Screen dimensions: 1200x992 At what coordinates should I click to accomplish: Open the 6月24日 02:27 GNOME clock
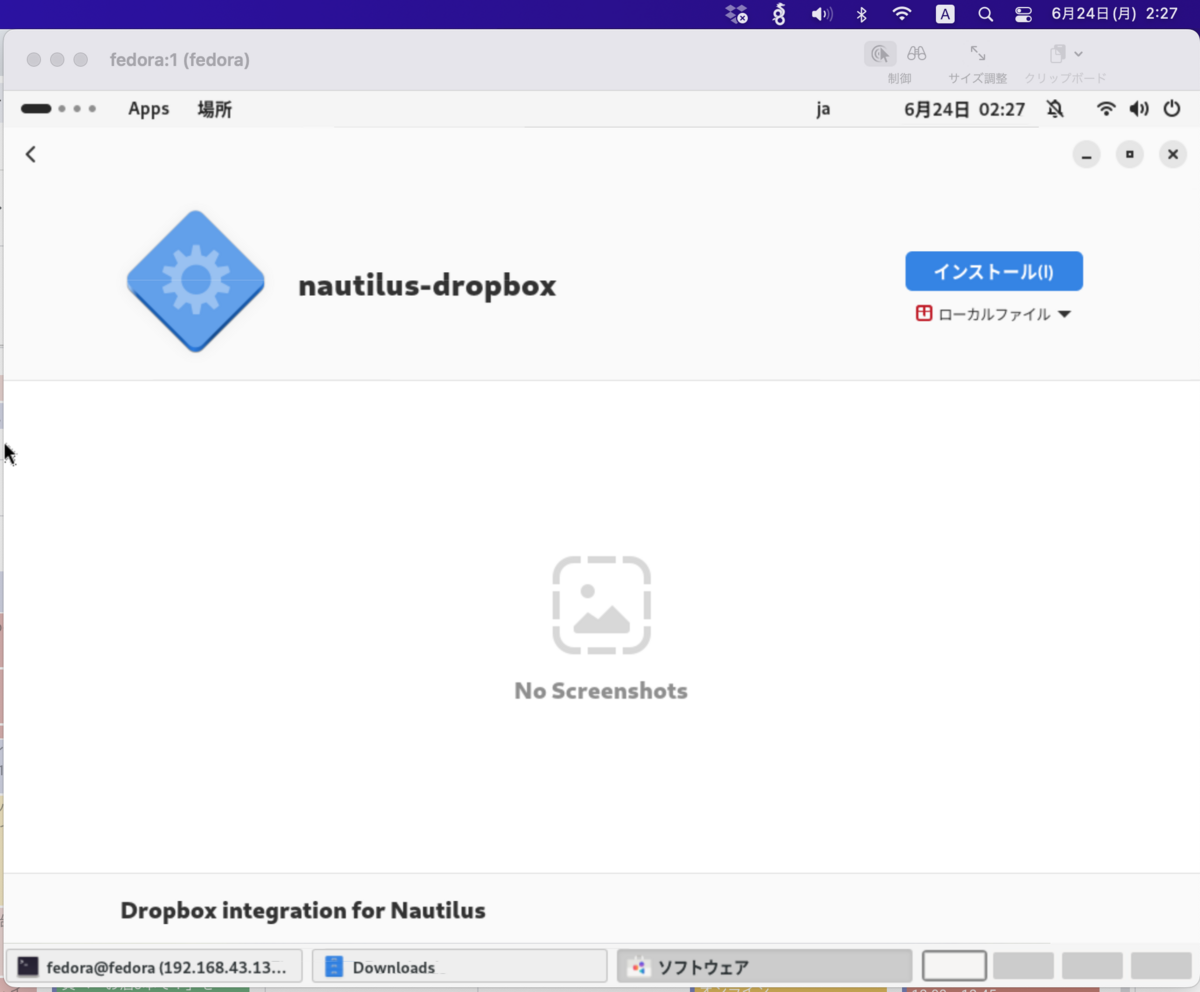pos(964,109)
